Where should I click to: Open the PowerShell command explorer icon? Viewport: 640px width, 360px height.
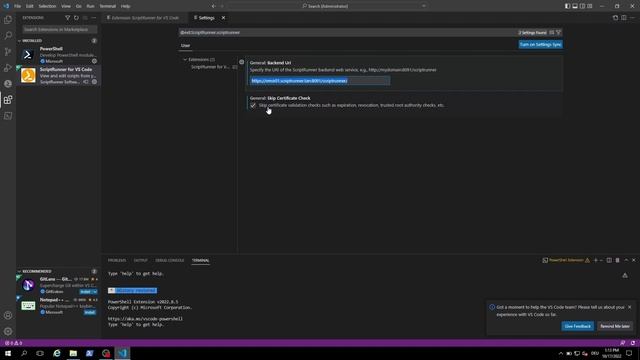(8, 116)
